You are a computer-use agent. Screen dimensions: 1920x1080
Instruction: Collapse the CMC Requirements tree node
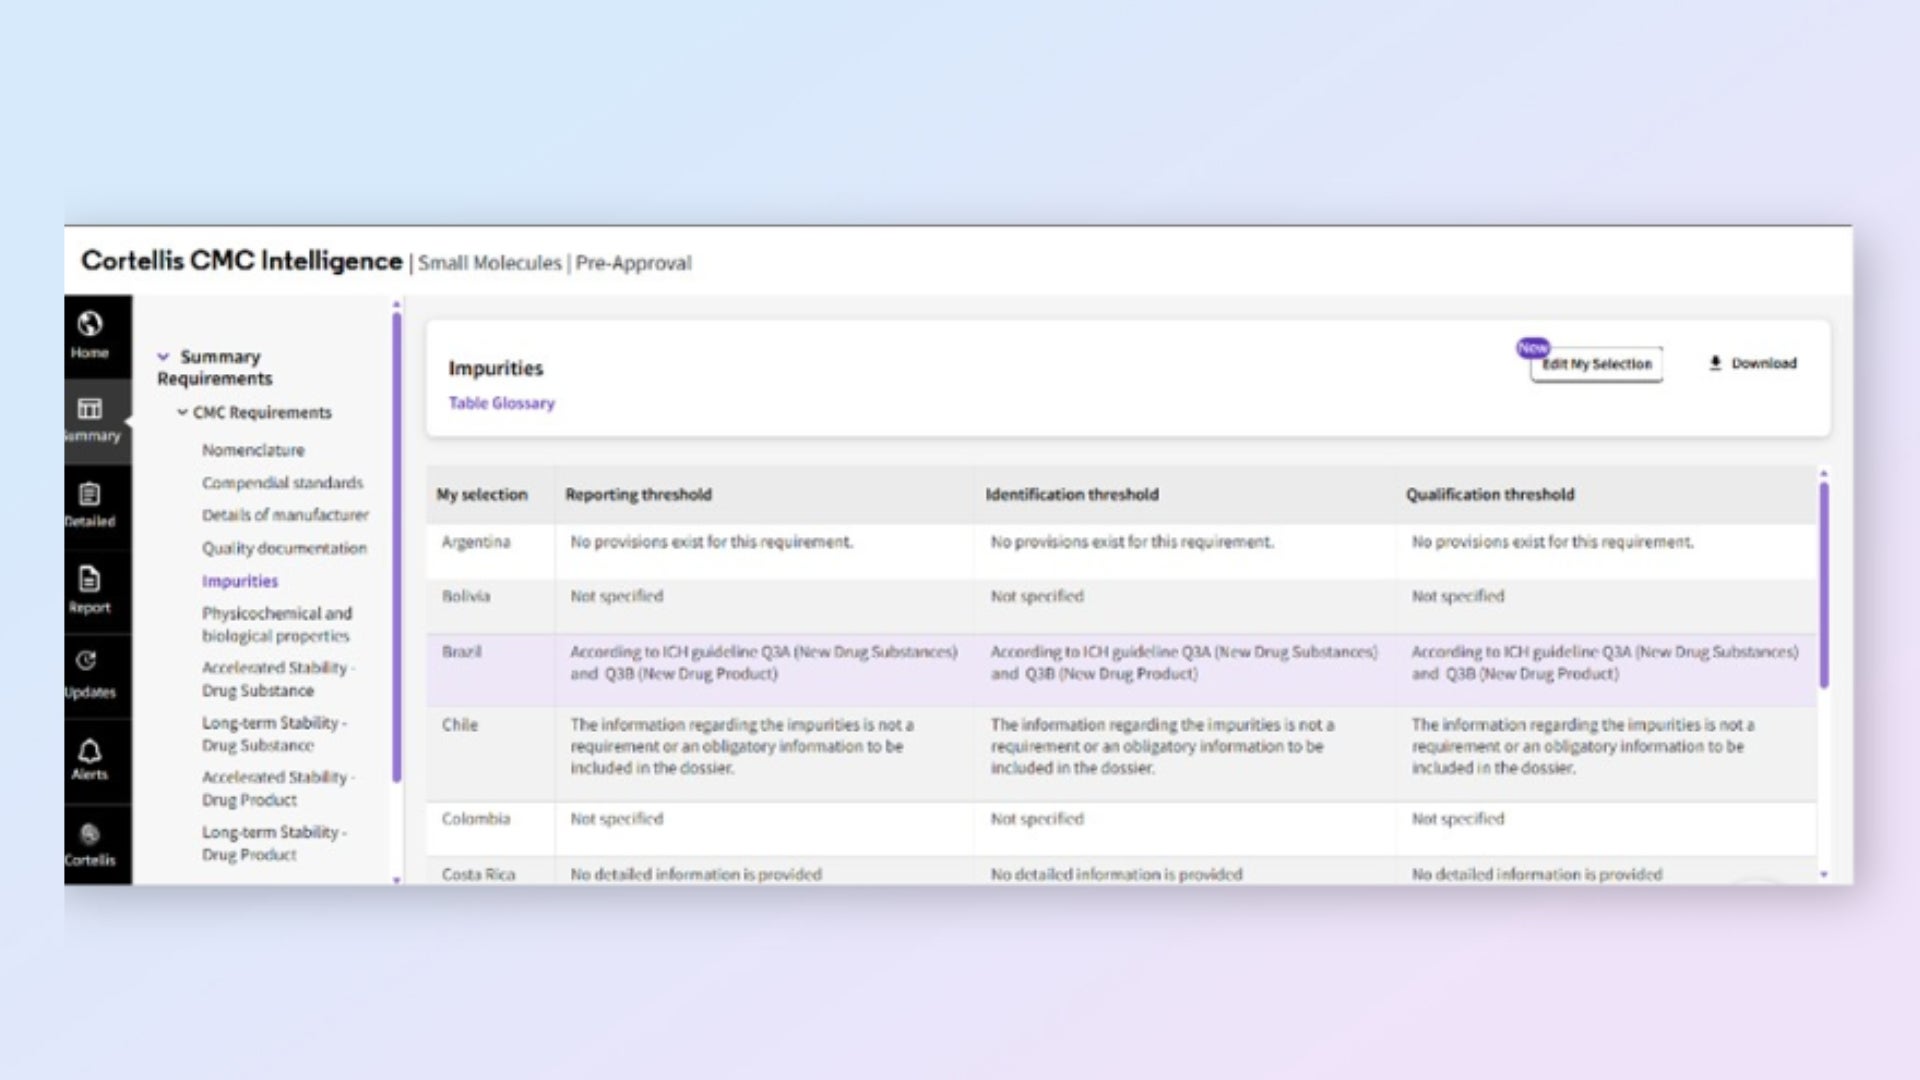click(182, 412)
